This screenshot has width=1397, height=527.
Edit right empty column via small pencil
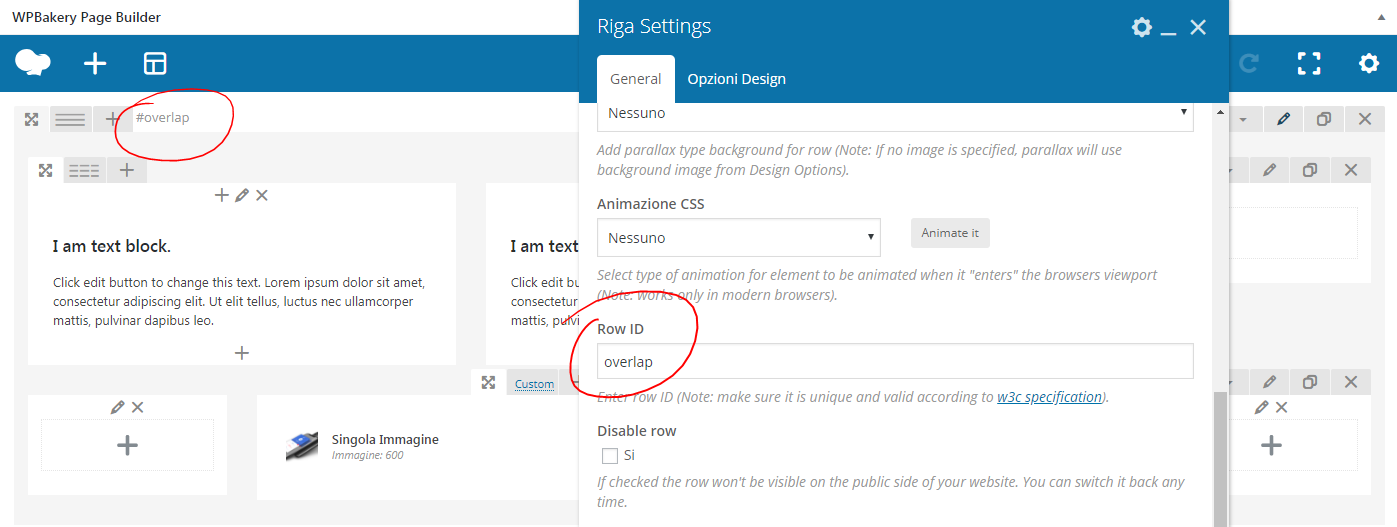coord(1262,407)
